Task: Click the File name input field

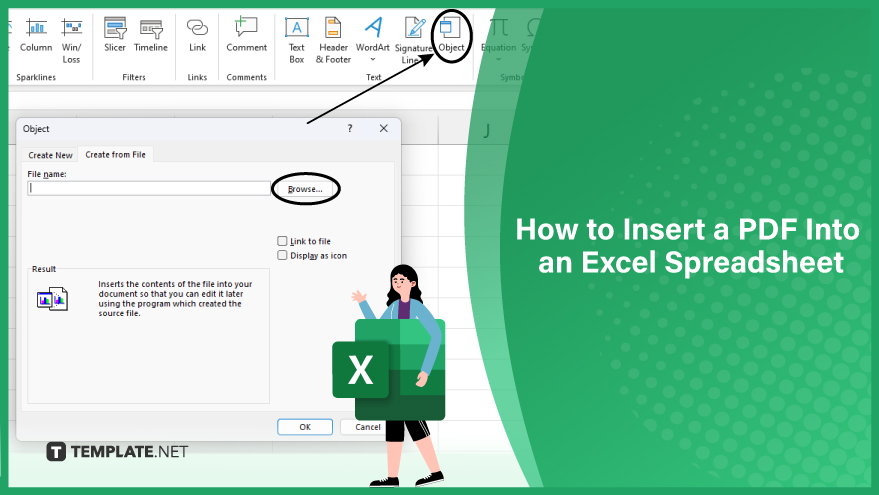Action: point(149,188)
